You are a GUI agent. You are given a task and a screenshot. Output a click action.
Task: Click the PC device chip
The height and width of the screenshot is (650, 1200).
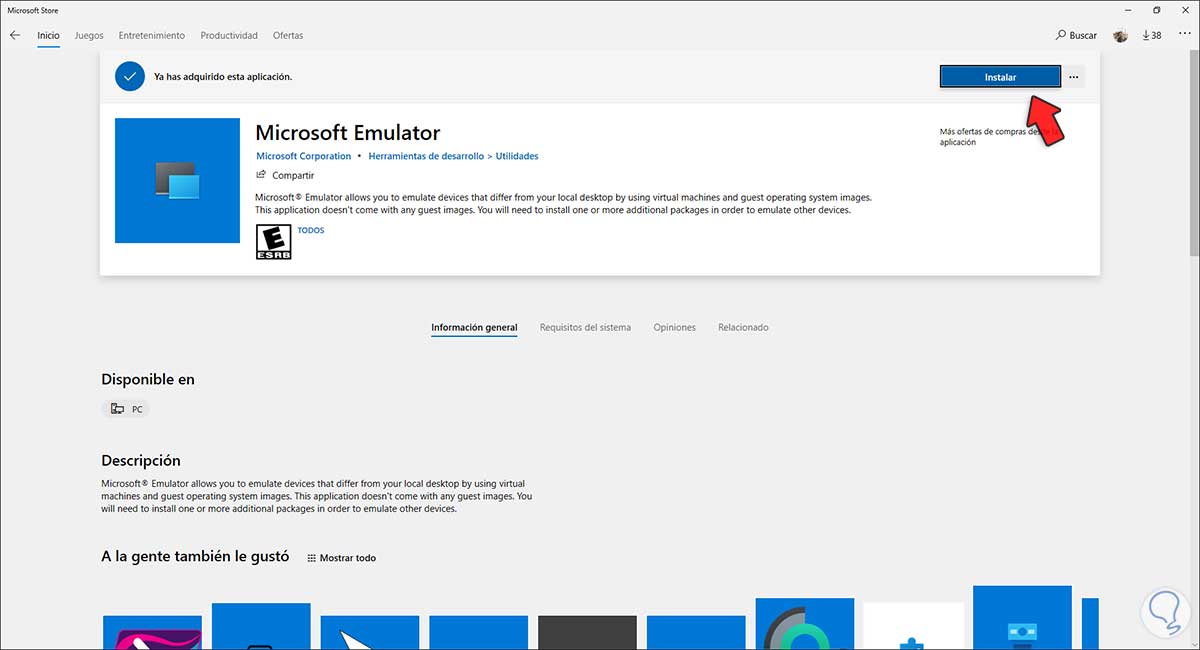click(126, 409)
